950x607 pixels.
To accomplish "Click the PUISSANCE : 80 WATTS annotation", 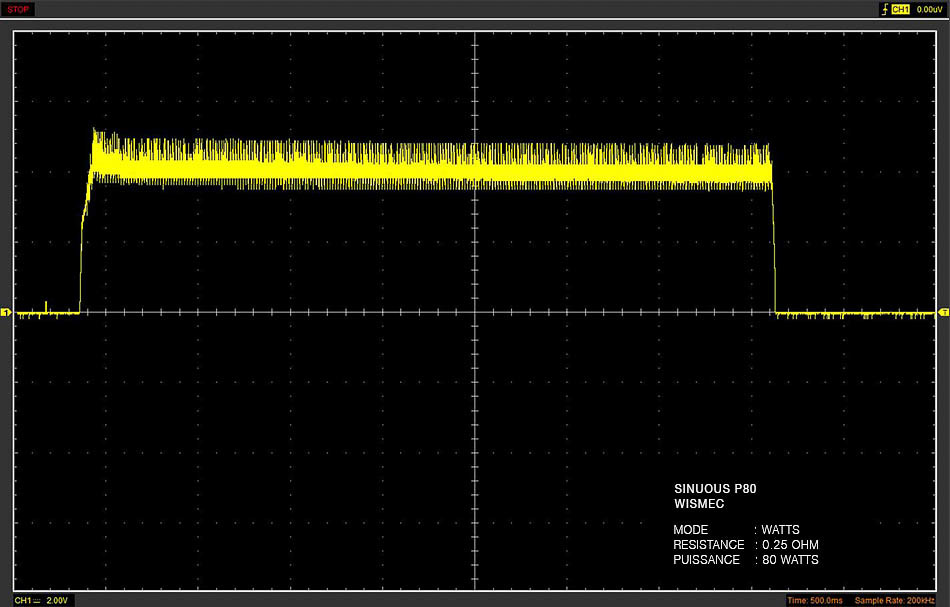I will point(746,560).
